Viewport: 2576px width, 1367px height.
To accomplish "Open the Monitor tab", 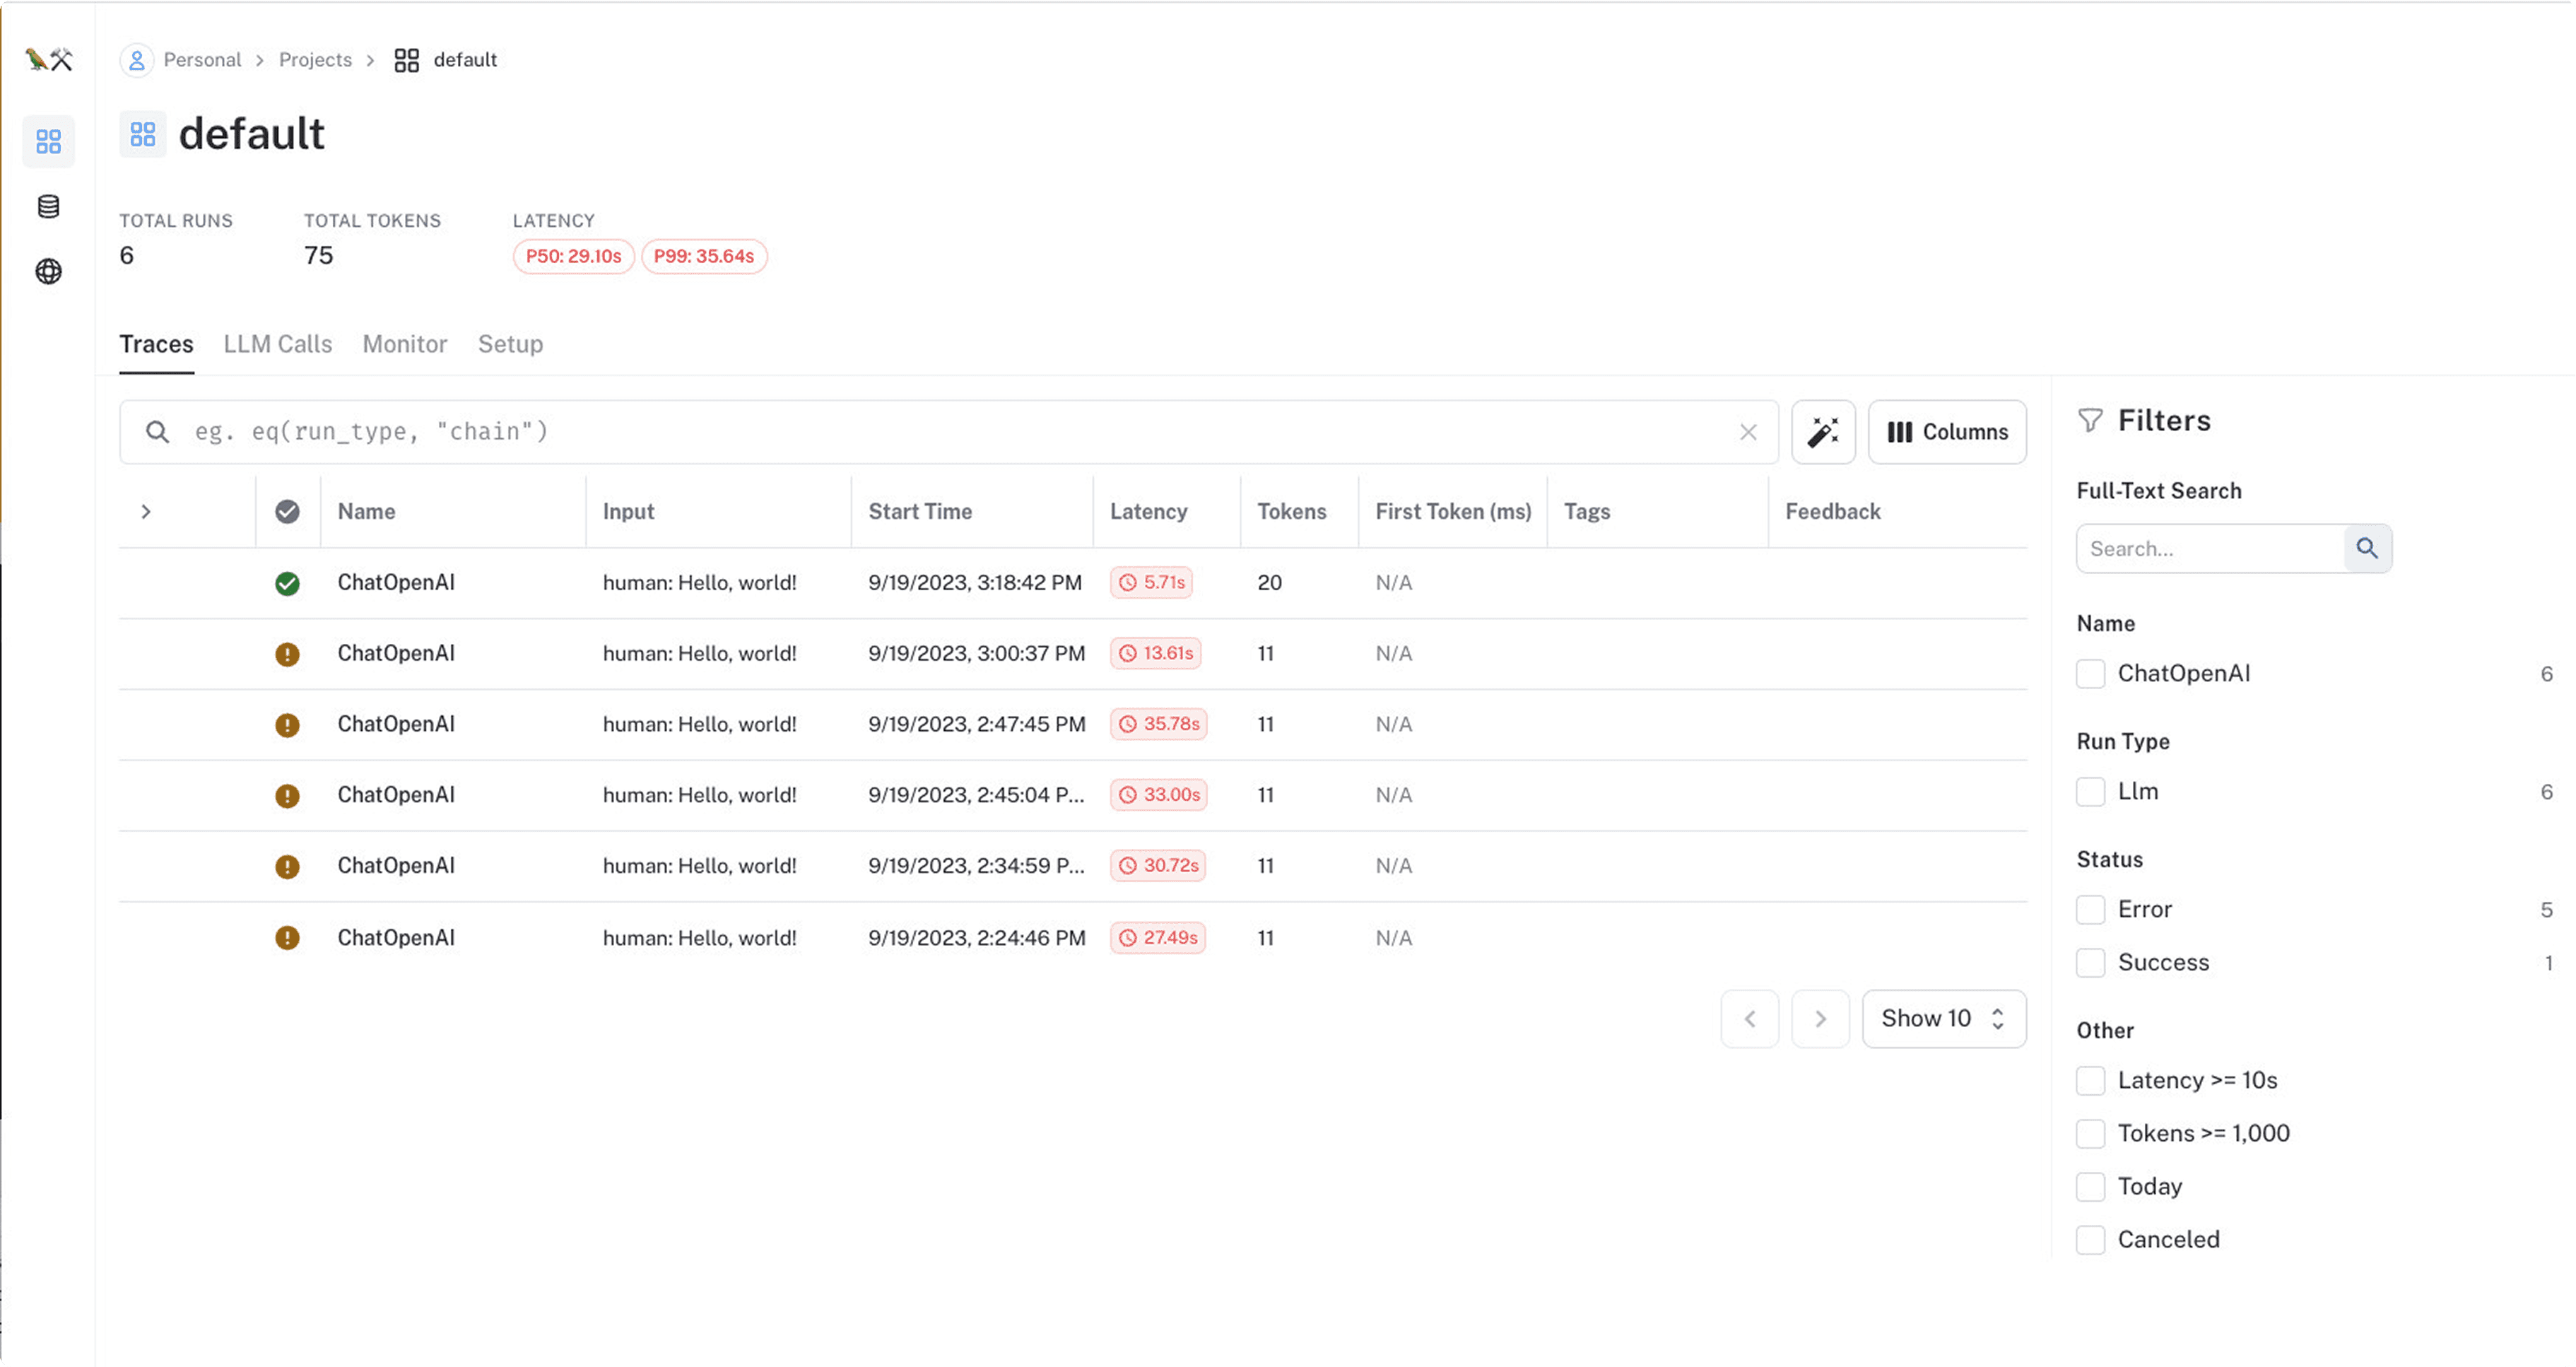I will click(x=404, y=344).
